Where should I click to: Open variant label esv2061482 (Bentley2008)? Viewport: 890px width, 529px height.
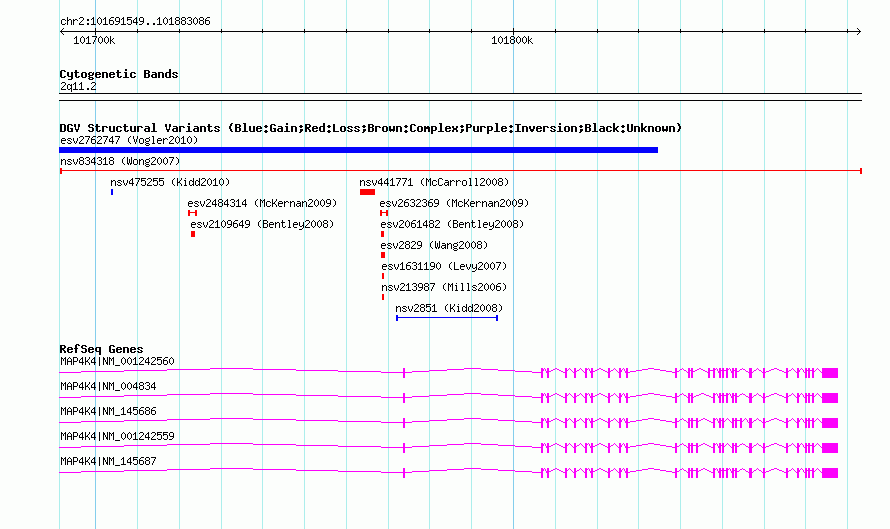coord(452,224)
